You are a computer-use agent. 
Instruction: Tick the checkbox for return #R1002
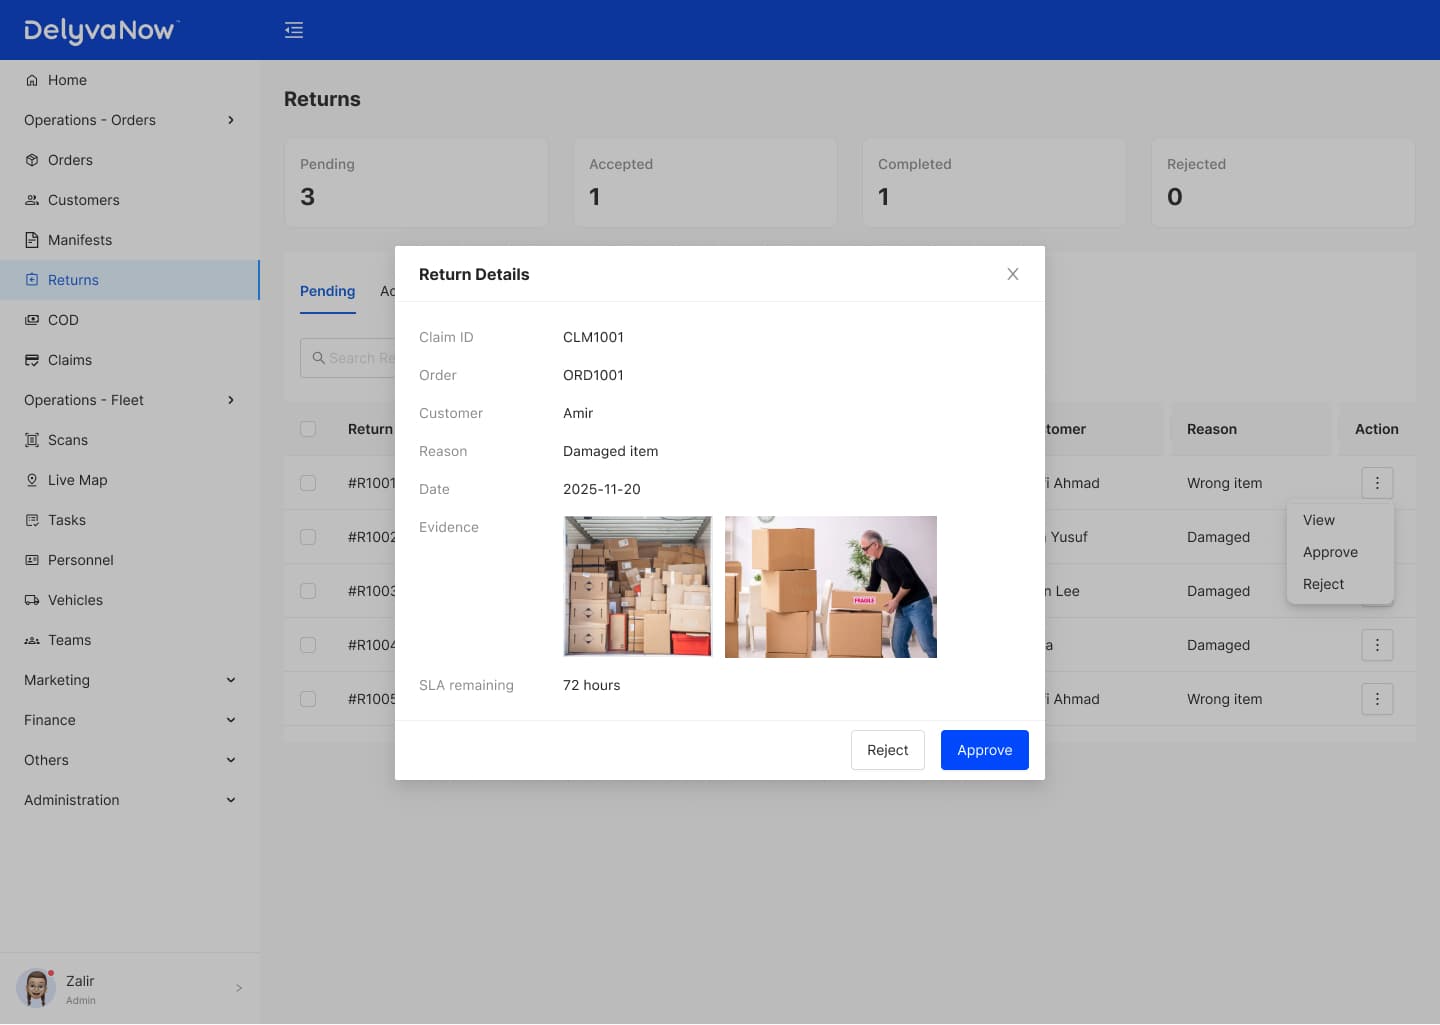pyautogui.click(x=308, y=537)
